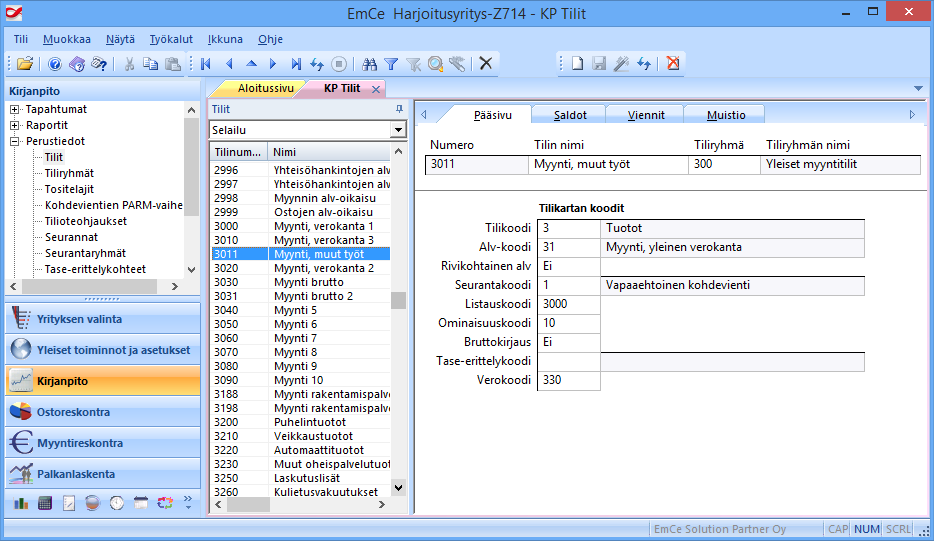Image resolution: width=934 pixels, height=541 pixels.
Task: Open the Työkalut menu
Action: click(171, 39)
